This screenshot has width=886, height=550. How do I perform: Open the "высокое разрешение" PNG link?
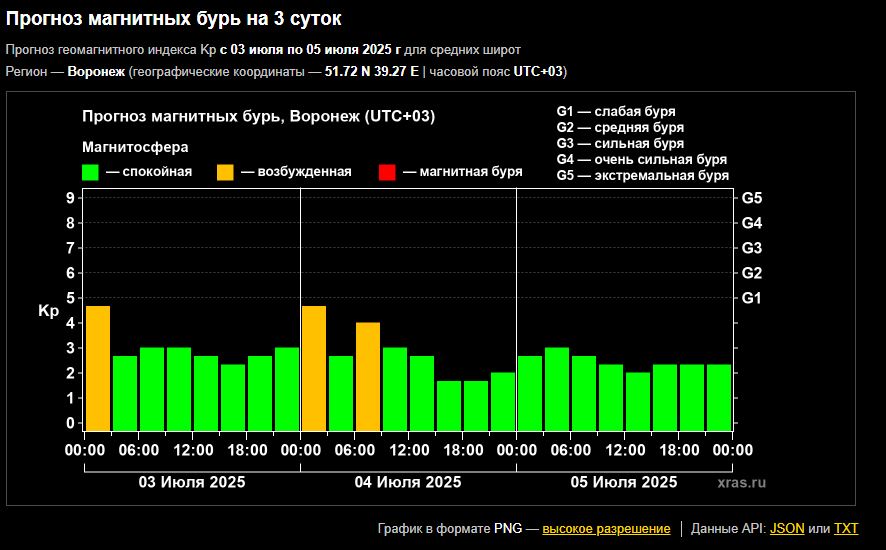click(x=606, y=528)
